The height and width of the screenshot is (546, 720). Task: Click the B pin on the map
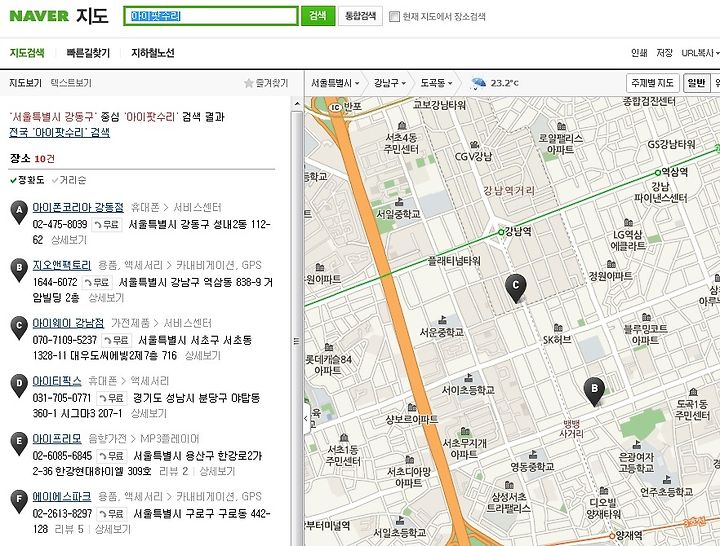coord(595,392)
